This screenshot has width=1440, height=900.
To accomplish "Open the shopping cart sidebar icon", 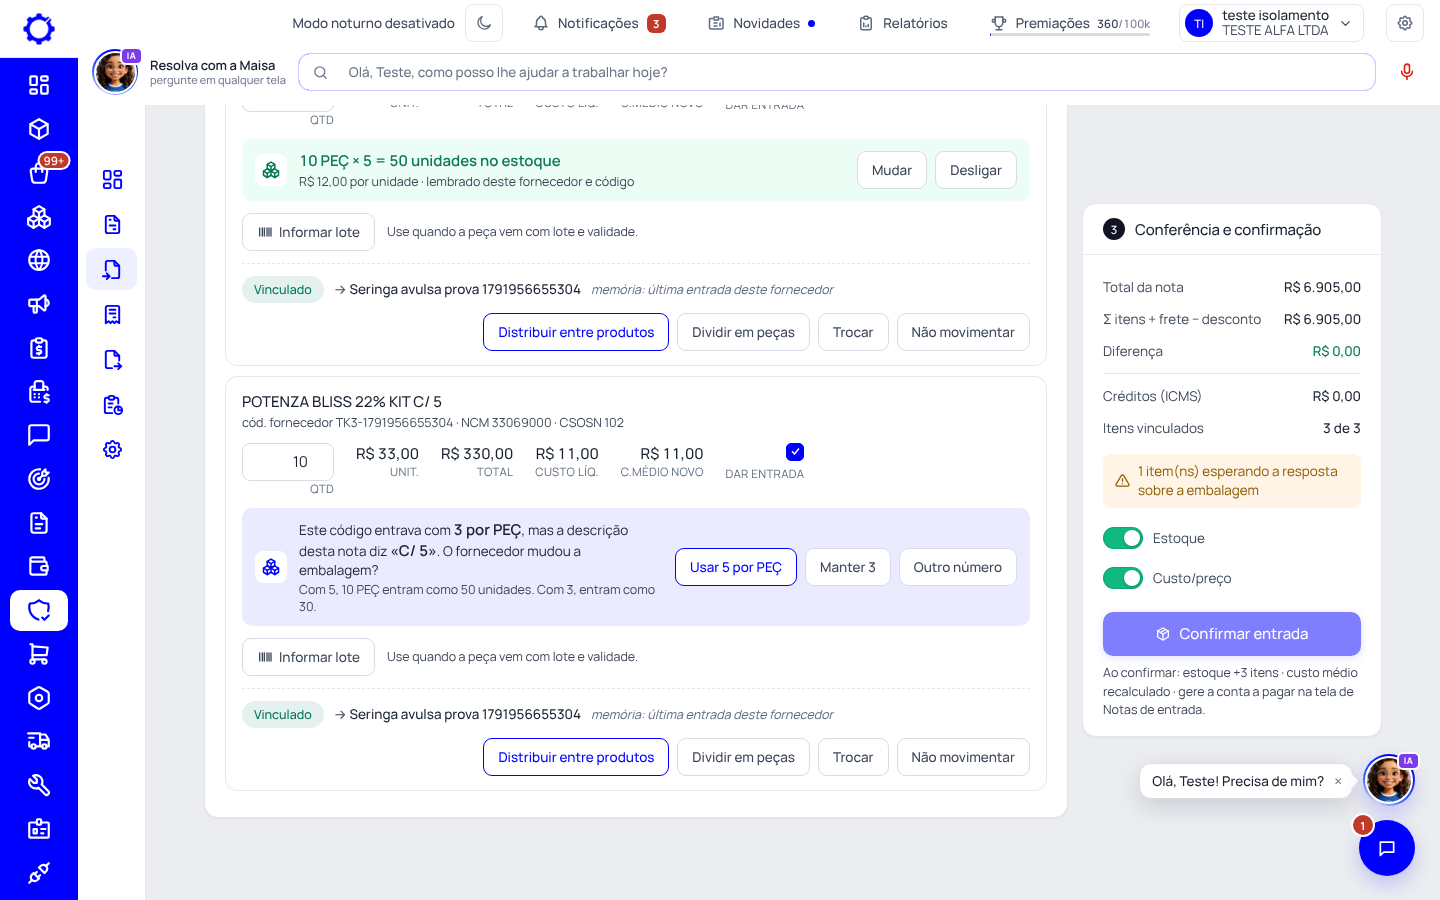I will click(x=39, y=654).
